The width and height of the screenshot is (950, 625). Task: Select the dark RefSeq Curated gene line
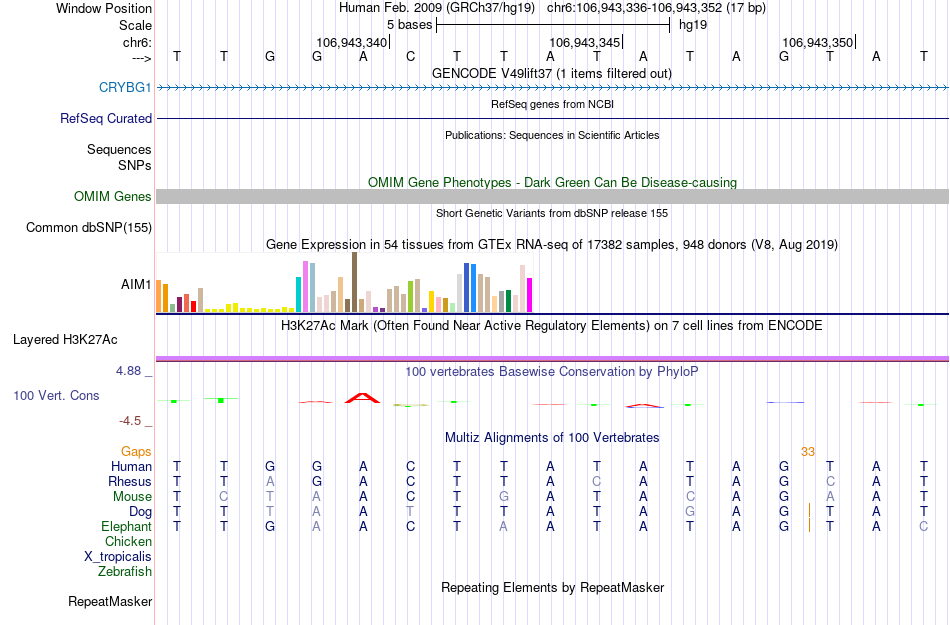click(x=553, y=119)
